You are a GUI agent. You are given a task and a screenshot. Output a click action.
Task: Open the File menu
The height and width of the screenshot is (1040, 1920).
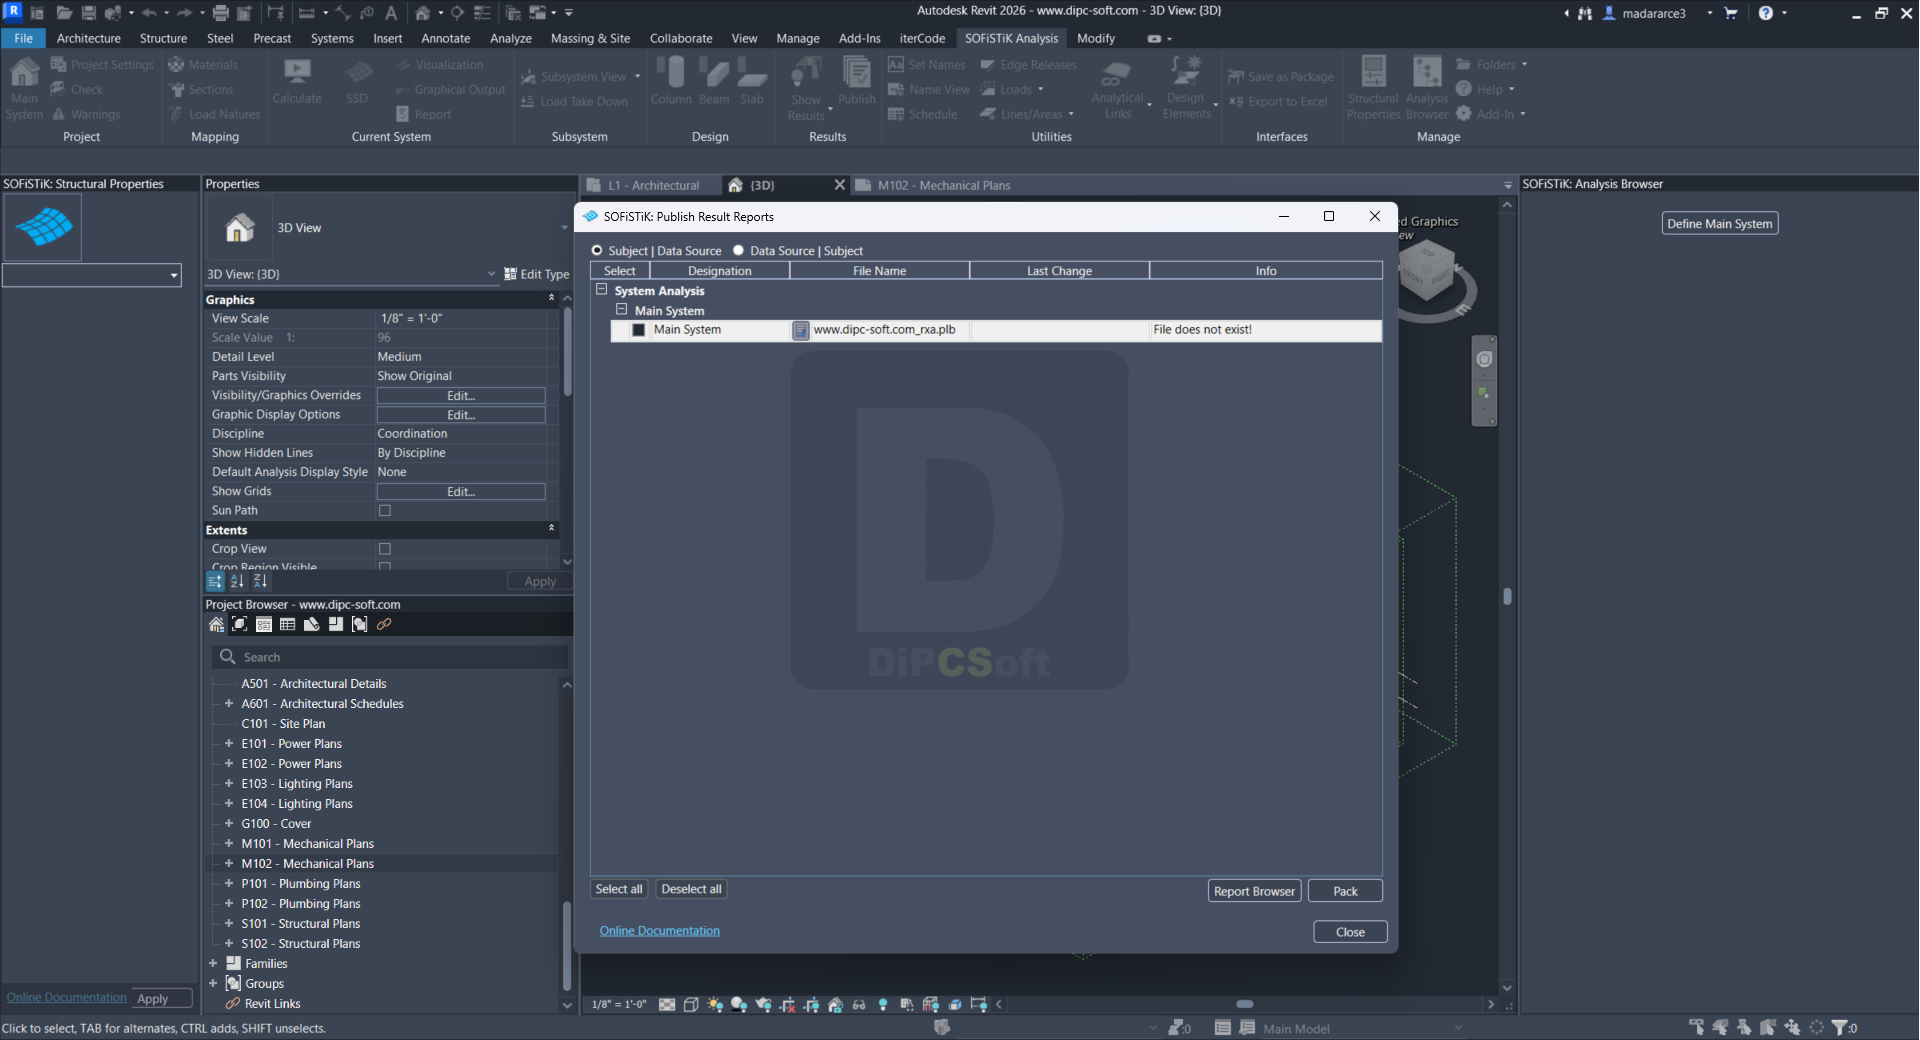coord(23,38)
